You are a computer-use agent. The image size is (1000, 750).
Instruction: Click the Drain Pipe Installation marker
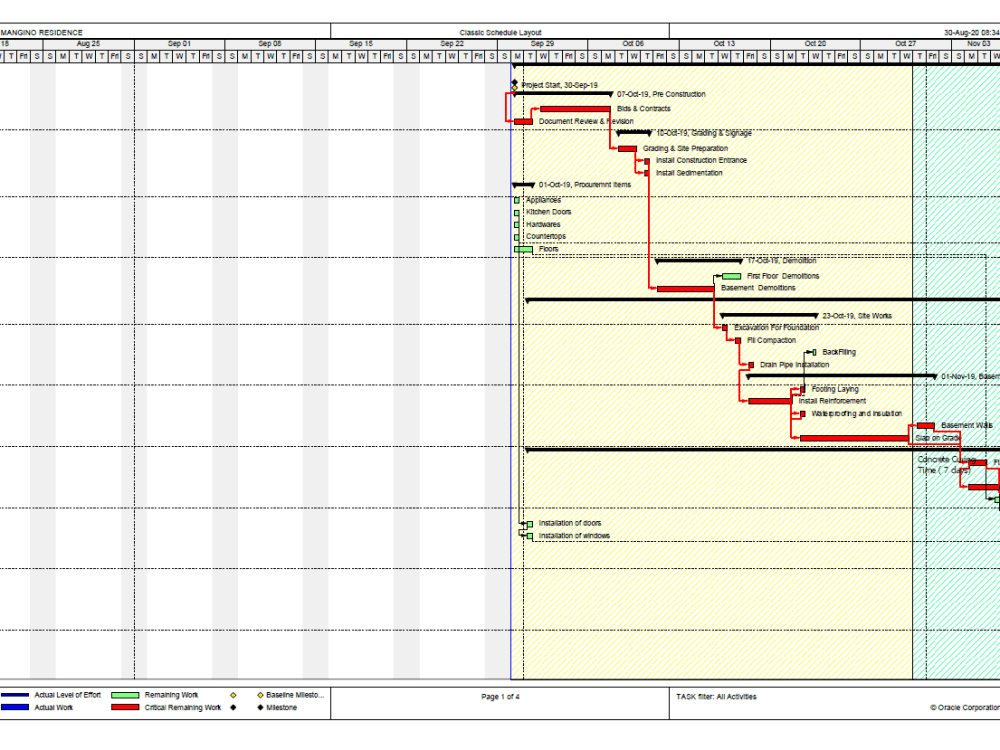pos(751,365)
